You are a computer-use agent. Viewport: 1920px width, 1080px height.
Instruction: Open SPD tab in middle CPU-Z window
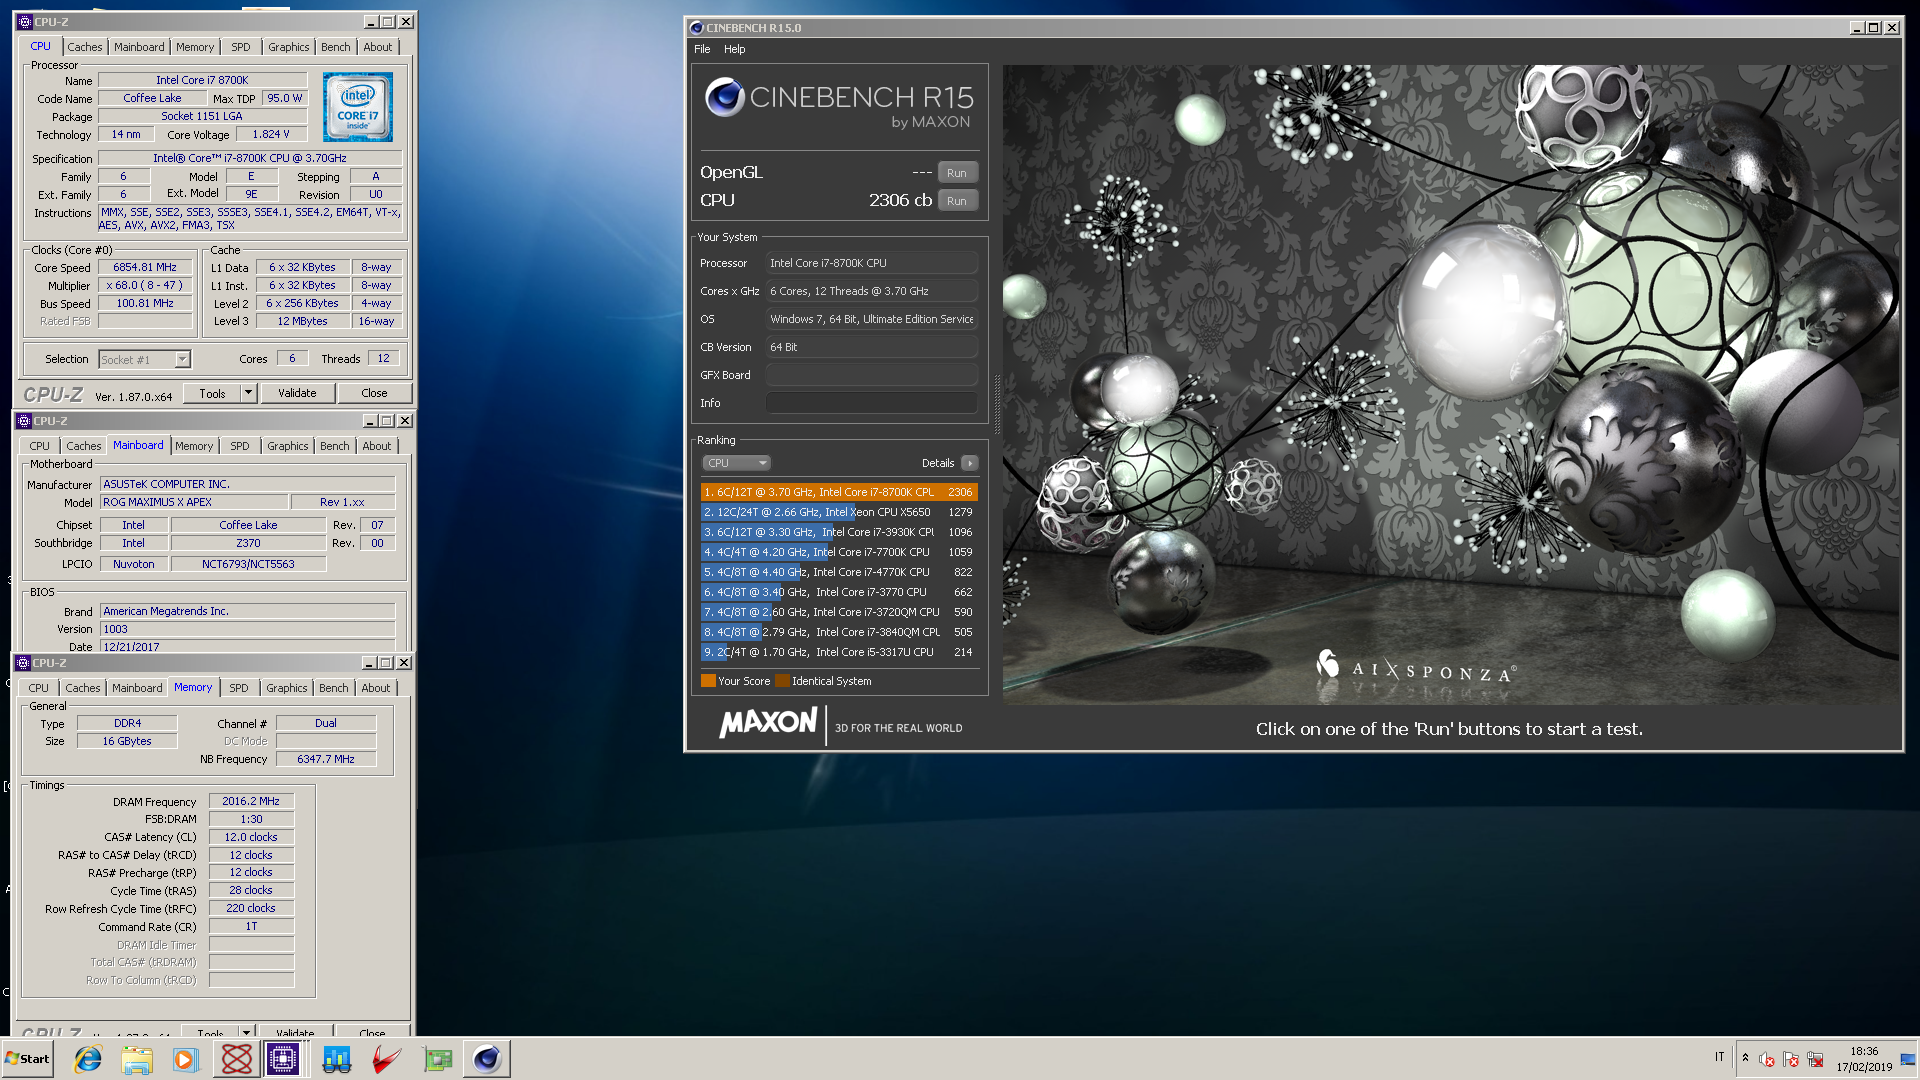pos(240,446)
